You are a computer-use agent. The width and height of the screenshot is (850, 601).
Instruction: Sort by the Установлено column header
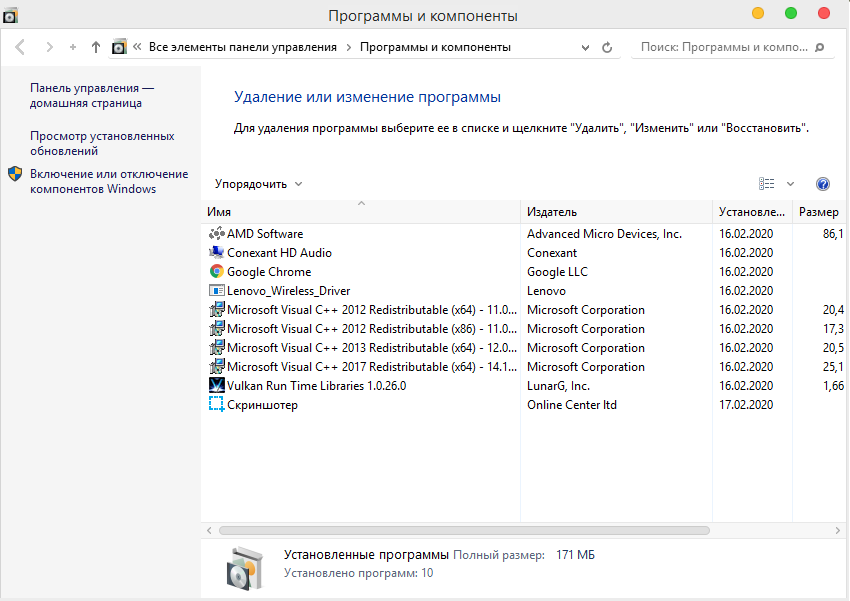pyautogui.click(x=752, y=212)
